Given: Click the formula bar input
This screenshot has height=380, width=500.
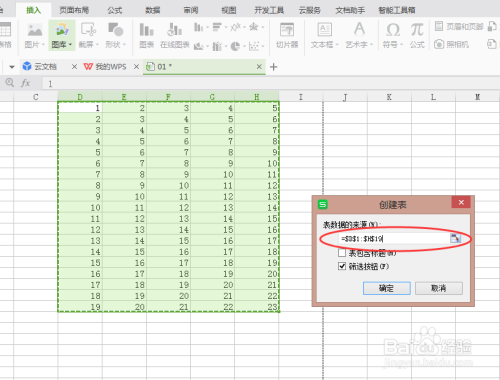Looking at the screenshot, I should [x=271, y=83].
